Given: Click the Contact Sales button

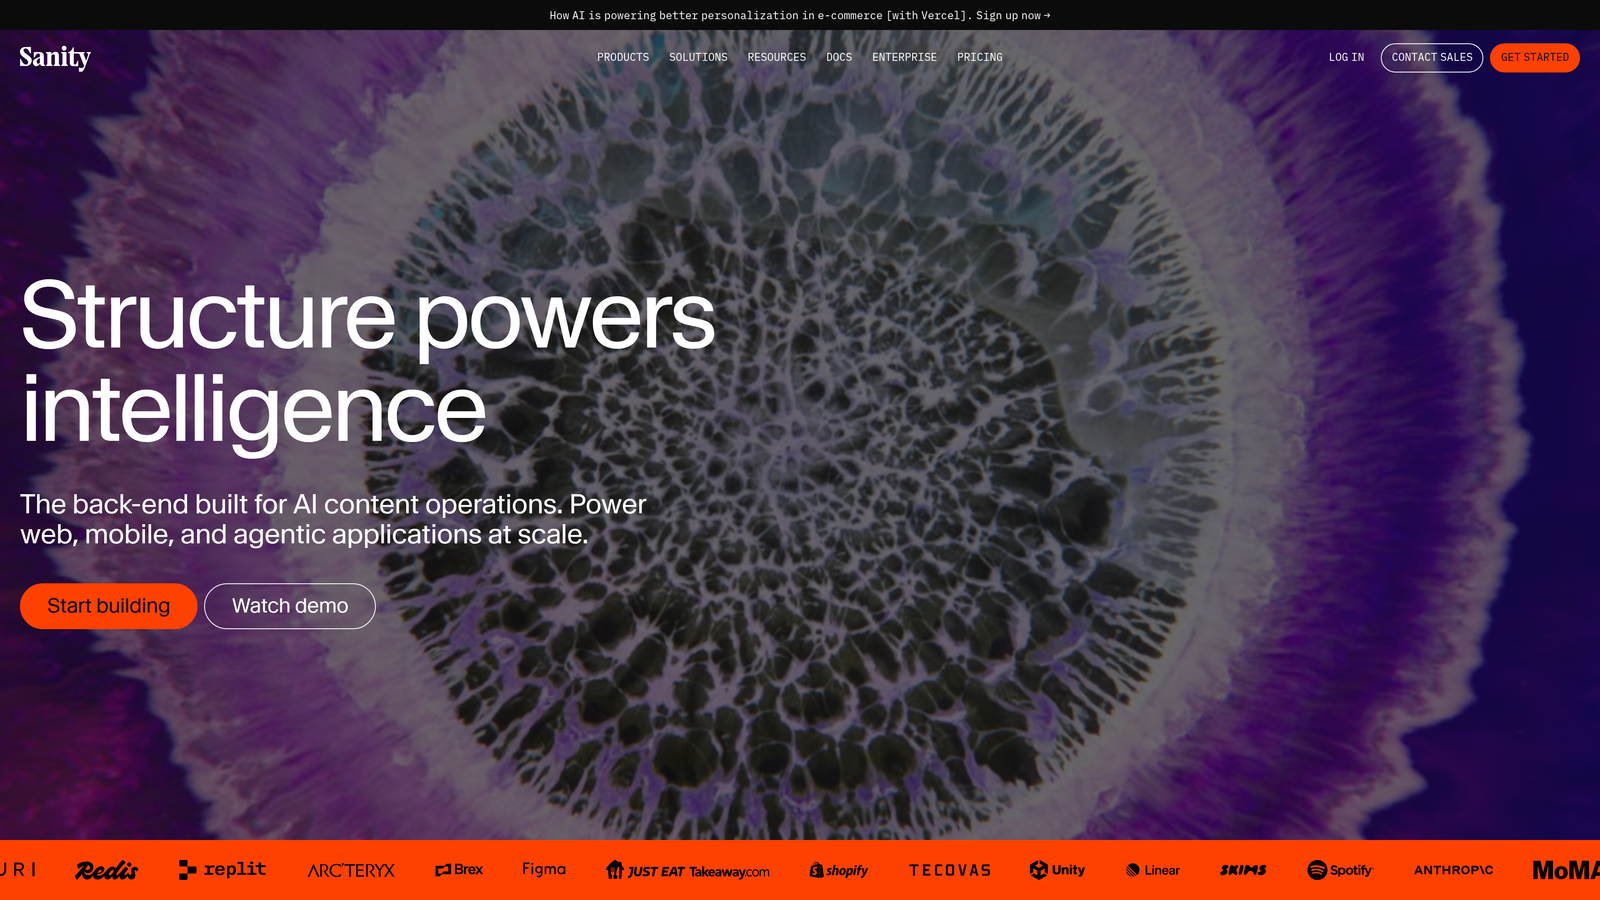Looking at the screenshot, I should (1432, 58).
